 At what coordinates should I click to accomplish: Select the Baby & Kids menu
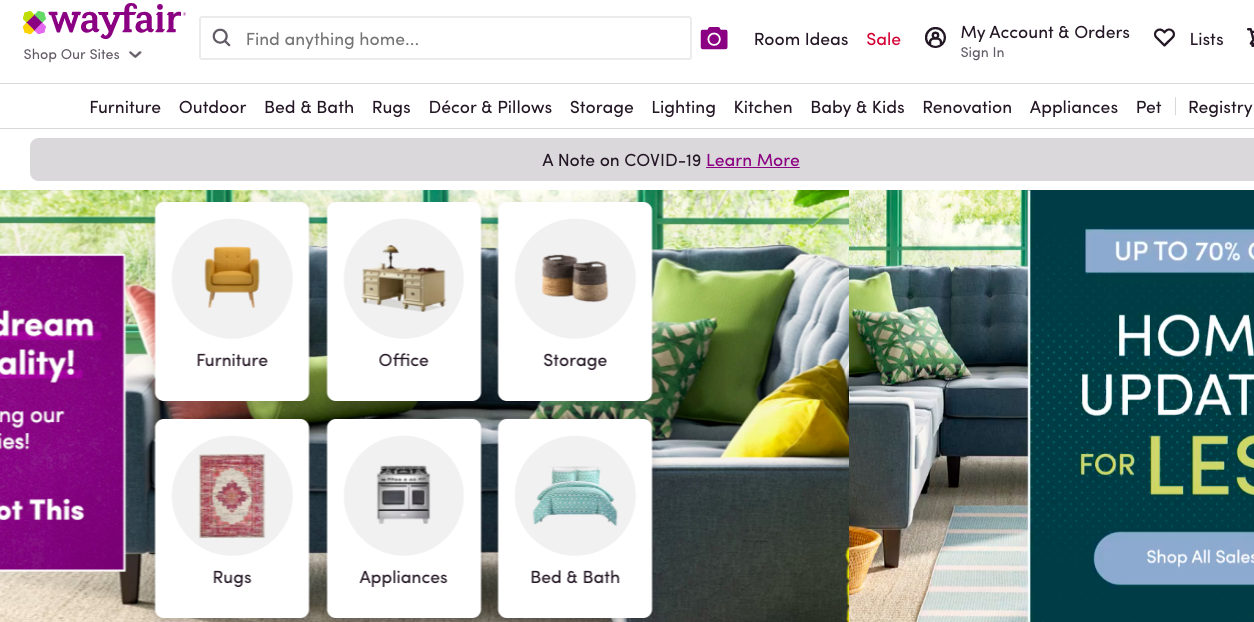[857, 107]
